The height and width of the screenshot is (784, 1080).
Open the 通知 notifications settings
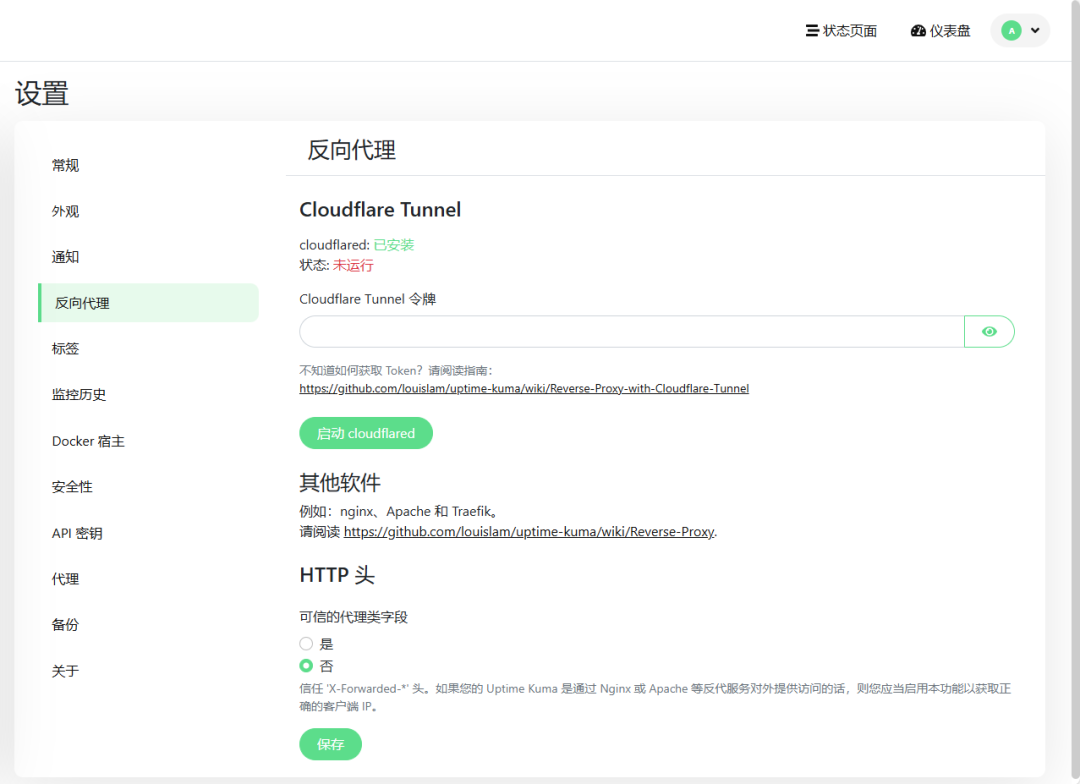pyautogui.click(x=66, y=257)
